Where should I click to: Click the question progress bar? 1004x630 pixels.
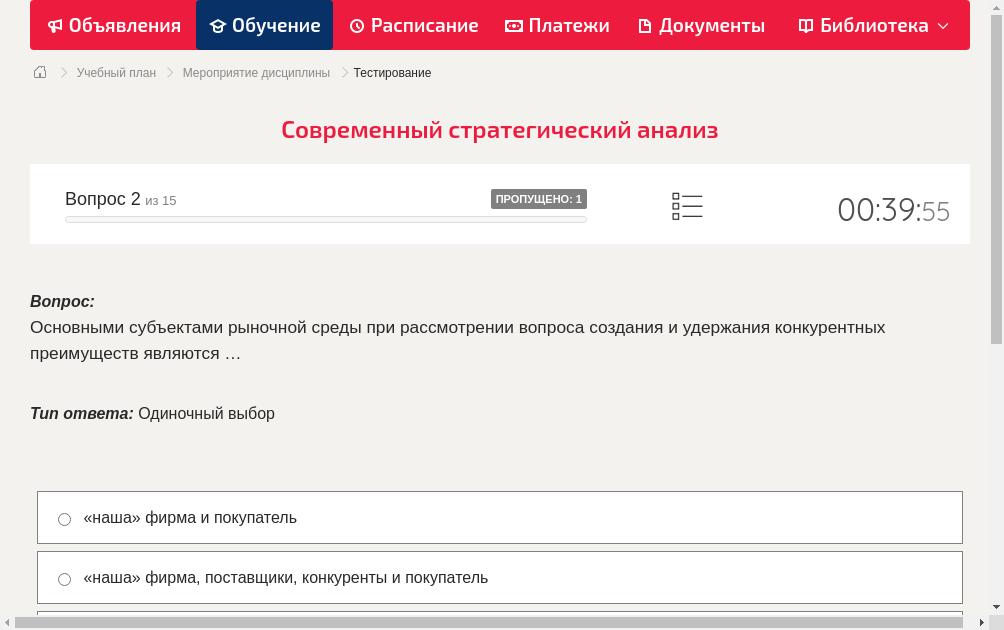[325, 219]
